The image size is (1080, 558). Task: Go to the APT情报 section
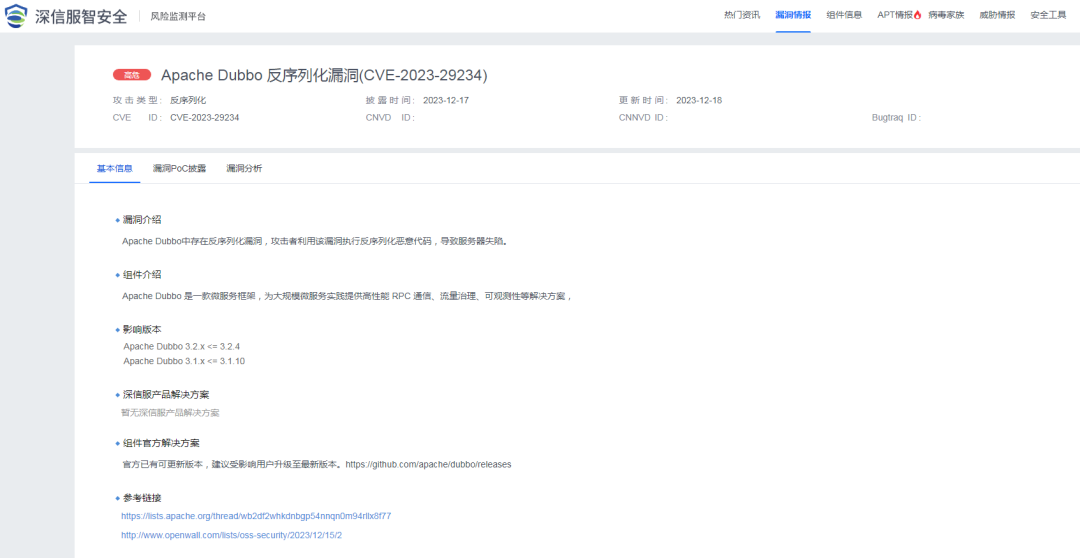(895, 15)
